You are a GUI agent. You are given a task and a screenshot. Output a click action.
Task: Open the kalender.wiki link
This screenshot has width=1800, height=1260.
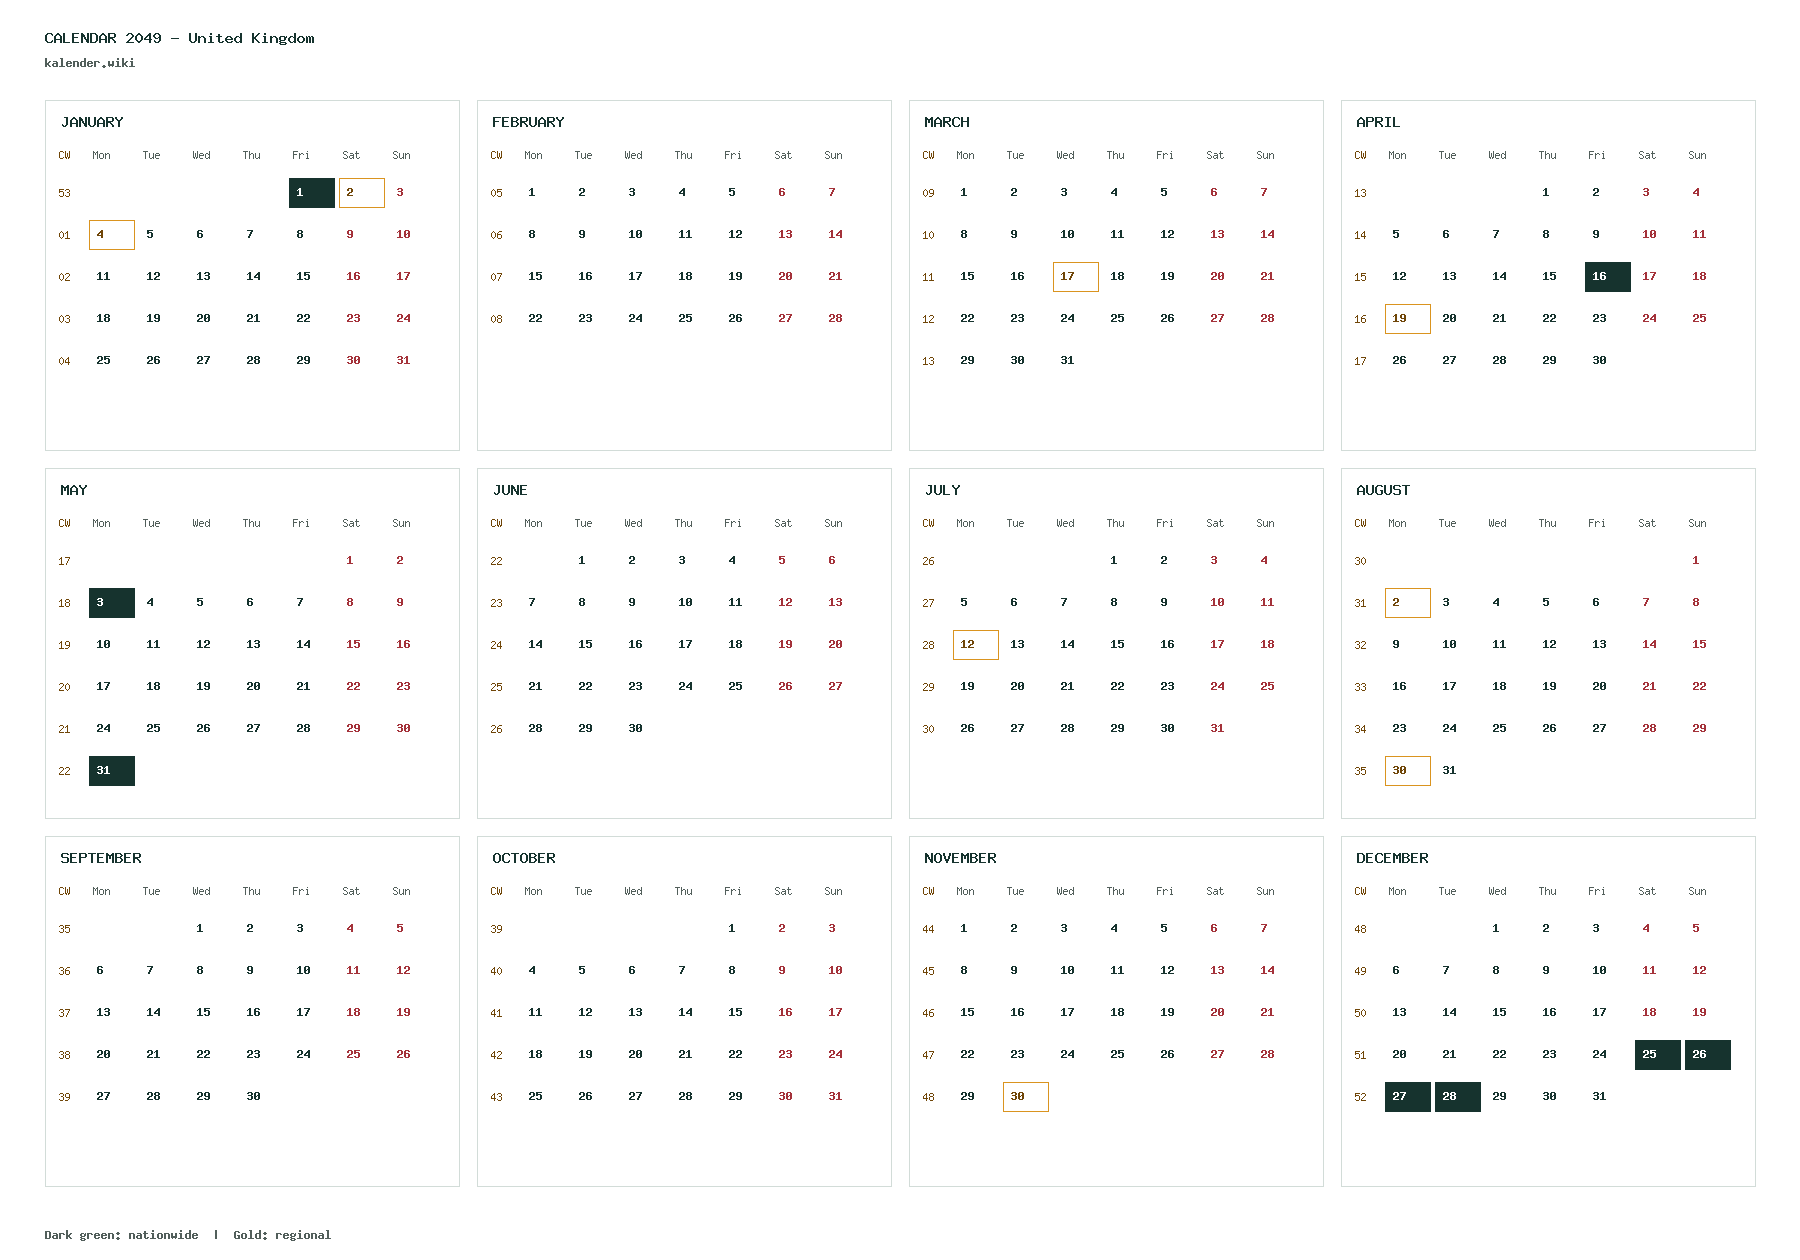pos(90,63)
